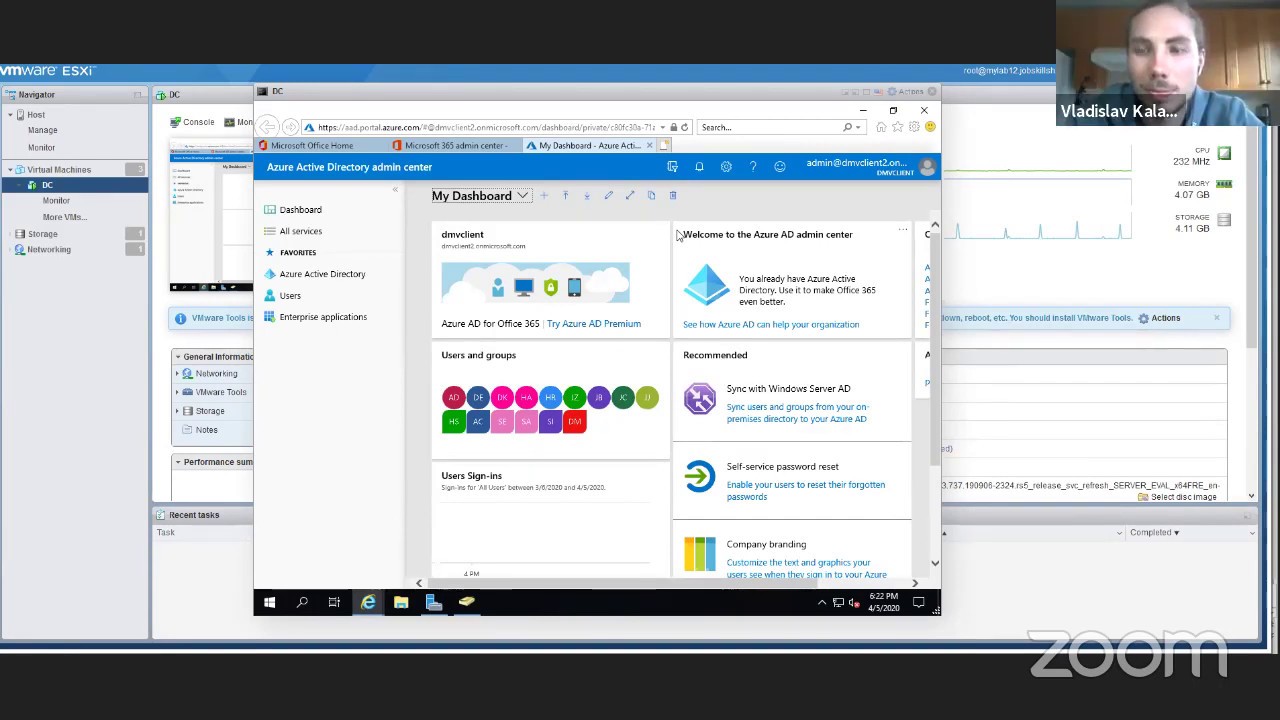Expand the VMware Tools row in General Information

click(177, 392)
